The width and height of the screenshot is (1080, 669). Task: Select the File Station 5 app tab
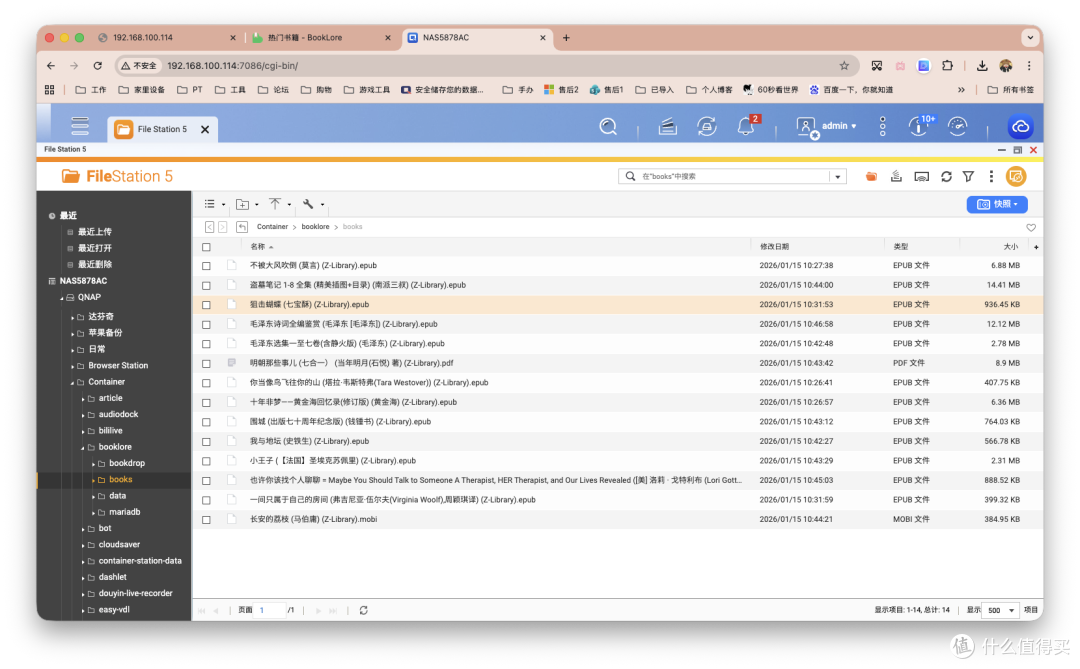click(163, 129)
